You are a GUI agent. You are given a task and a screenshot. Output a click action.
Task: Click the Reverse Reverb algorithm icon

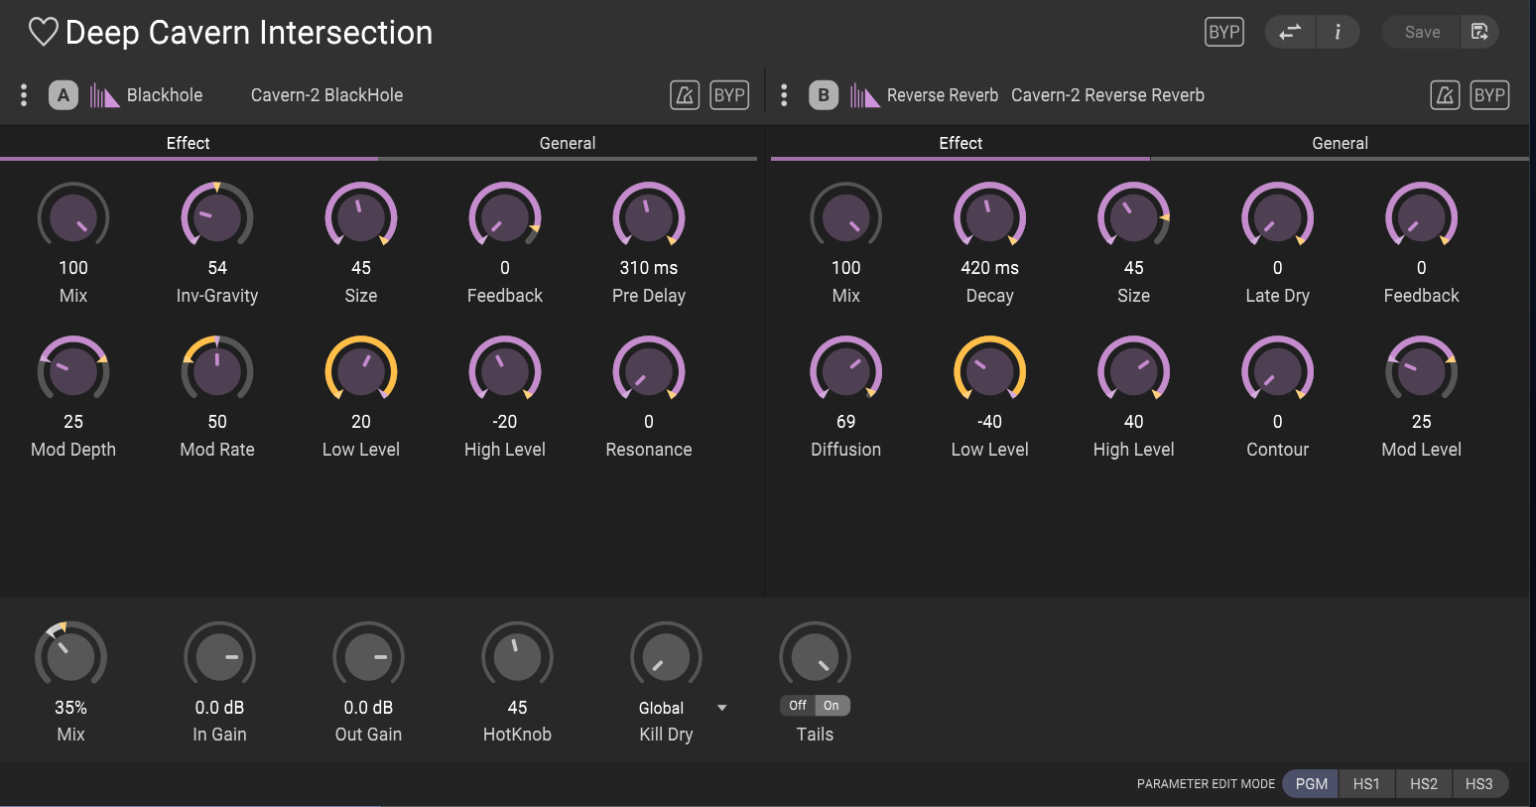click(865, 95)
